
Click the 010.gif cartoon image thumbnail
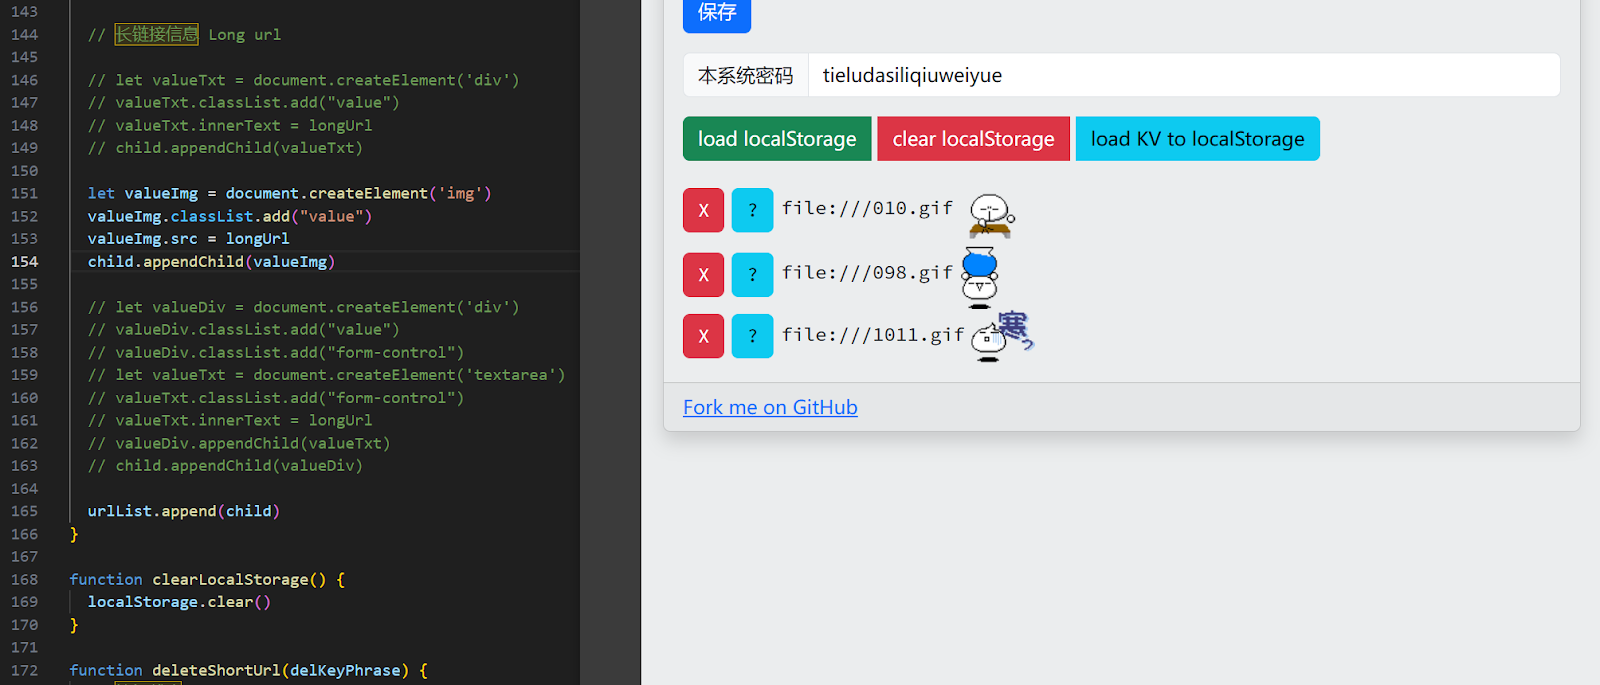click(x=991, y=215)
